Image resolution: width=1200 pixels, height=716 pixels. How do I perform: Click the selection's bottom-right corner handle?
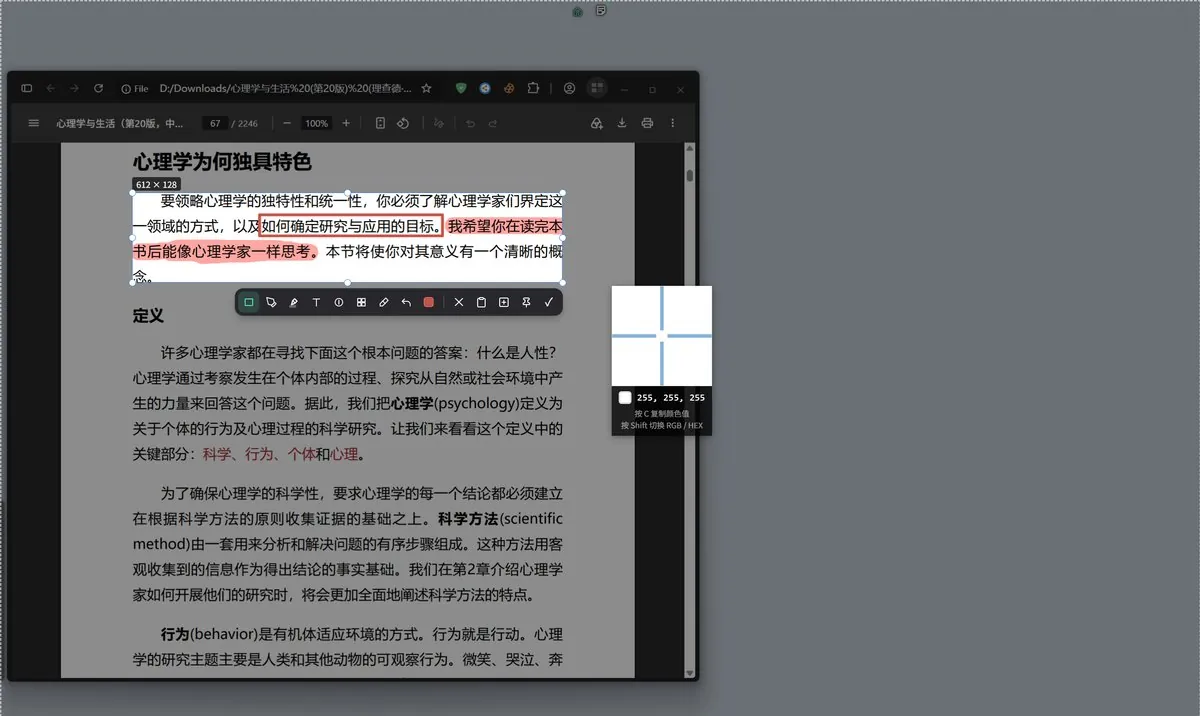(563, 282)
